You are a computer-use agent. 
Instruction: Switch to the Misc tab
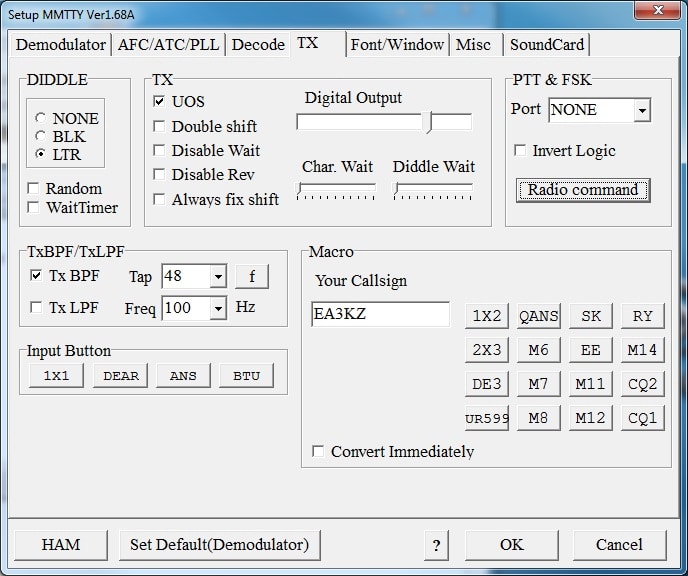pyautogui.click(x=474, y=45)
